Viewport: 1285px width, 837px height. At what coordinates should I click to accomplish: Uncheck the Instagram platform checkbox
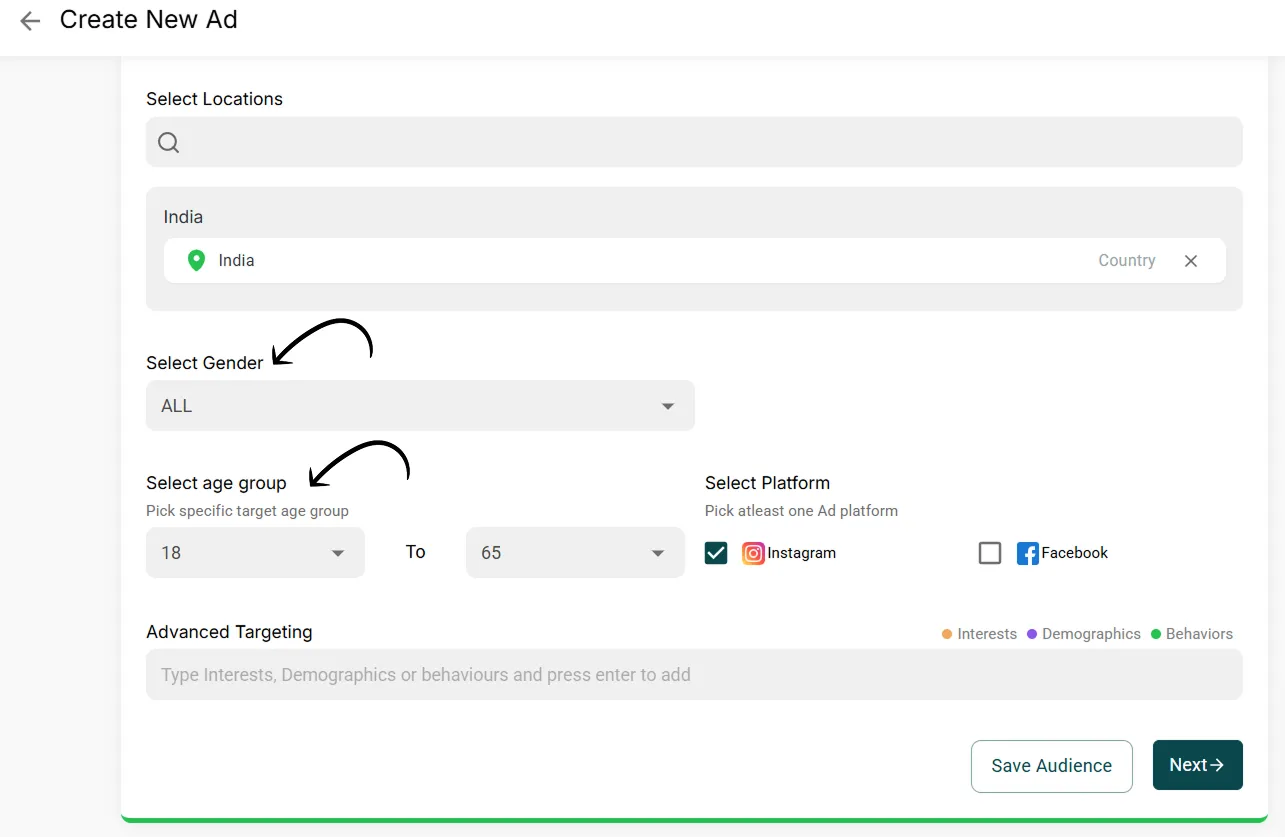[716, 553]
